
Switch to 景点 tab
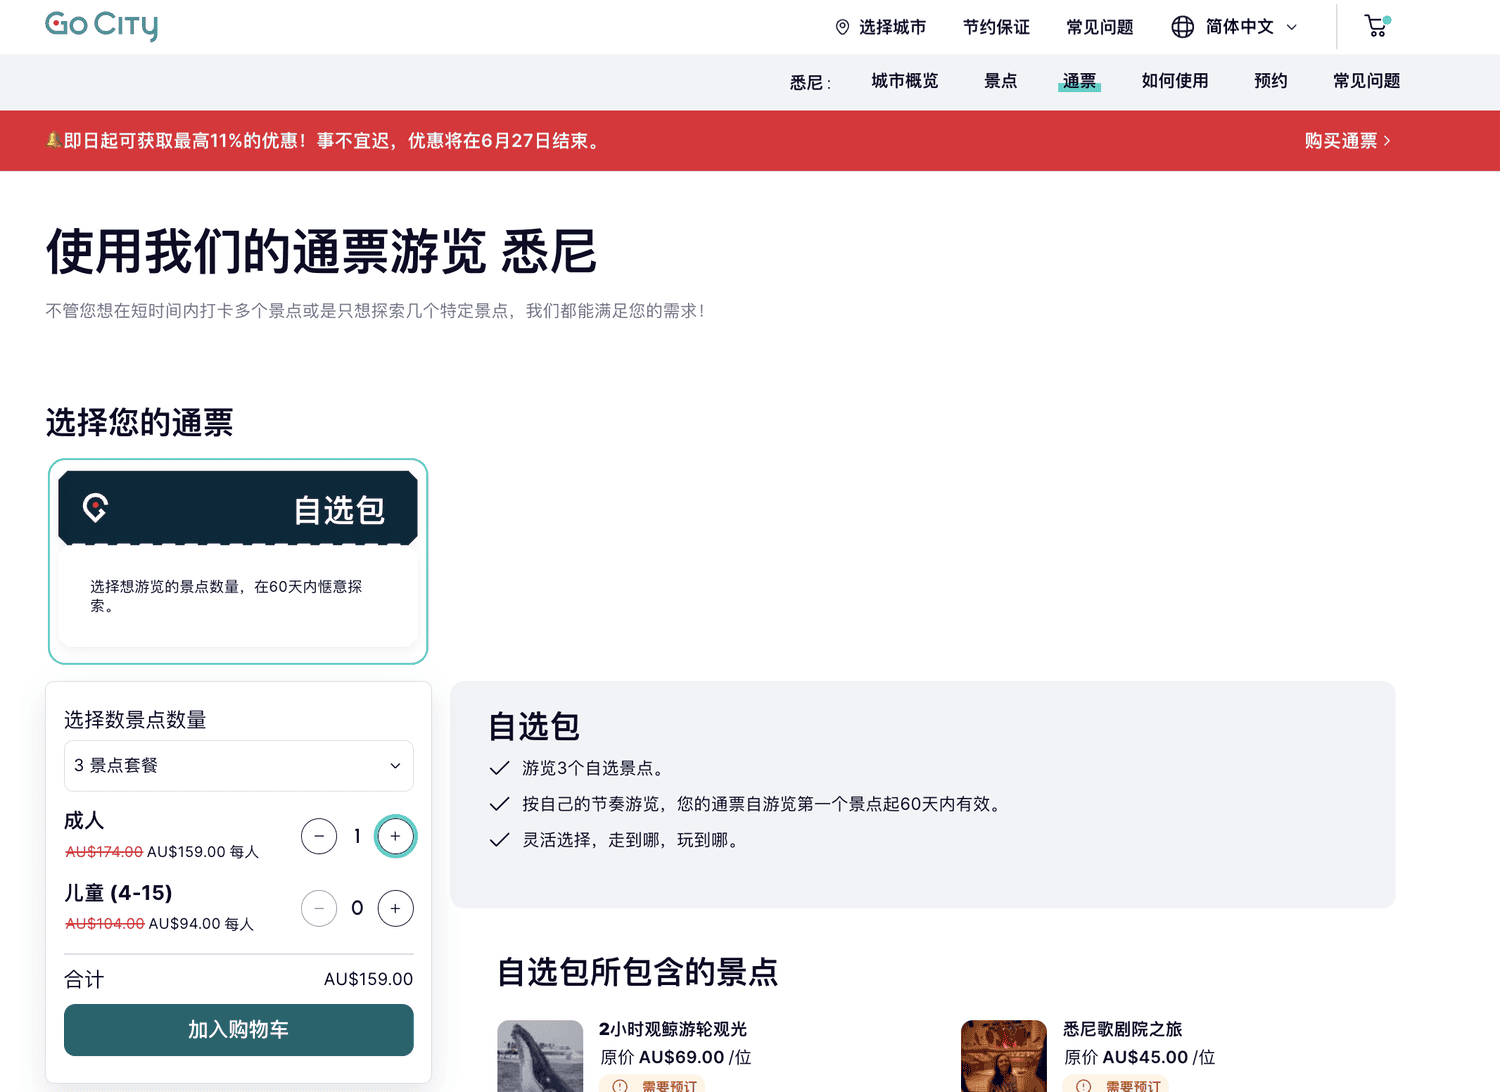[x=1000, y=81]
